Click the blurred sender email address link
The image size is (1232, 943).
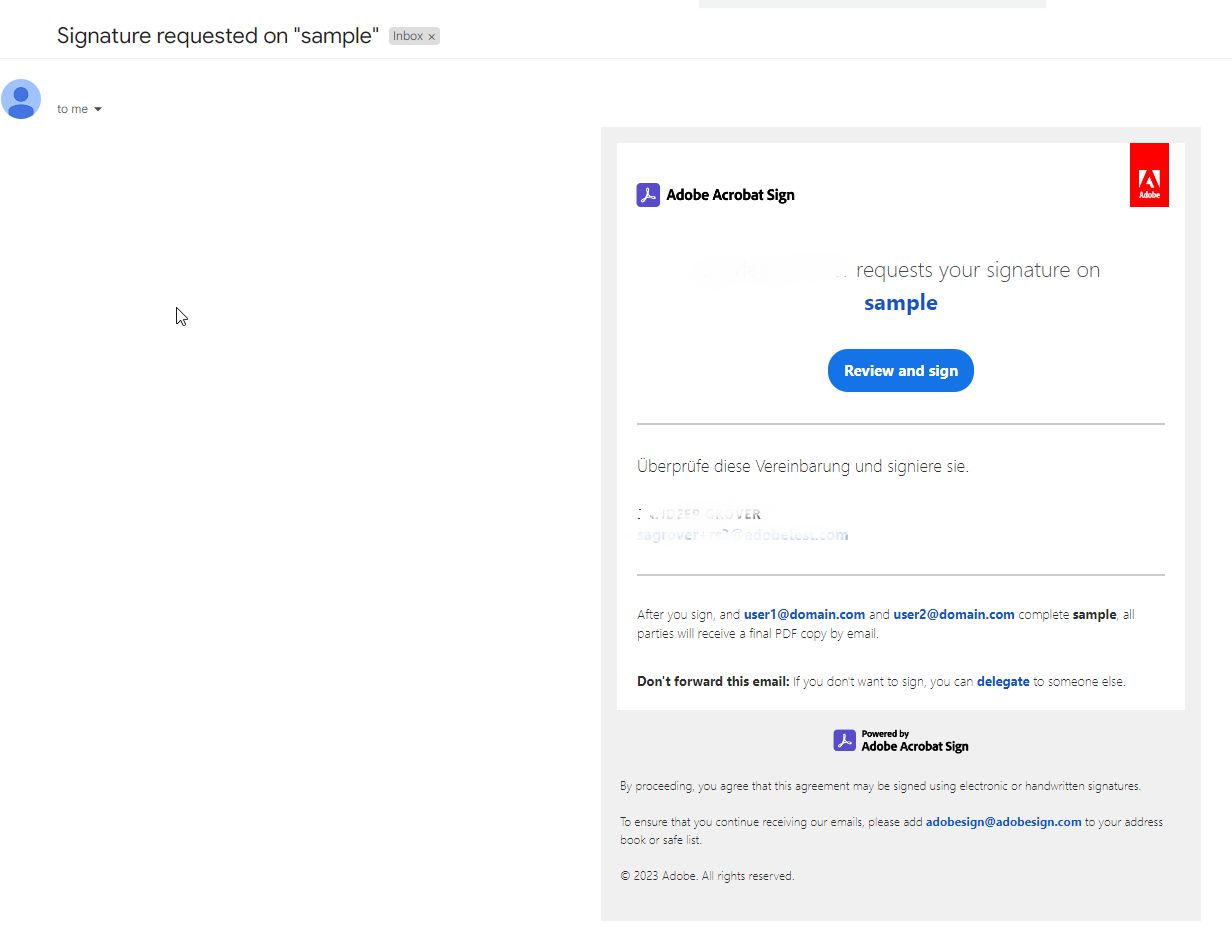[x=742, y=535]
